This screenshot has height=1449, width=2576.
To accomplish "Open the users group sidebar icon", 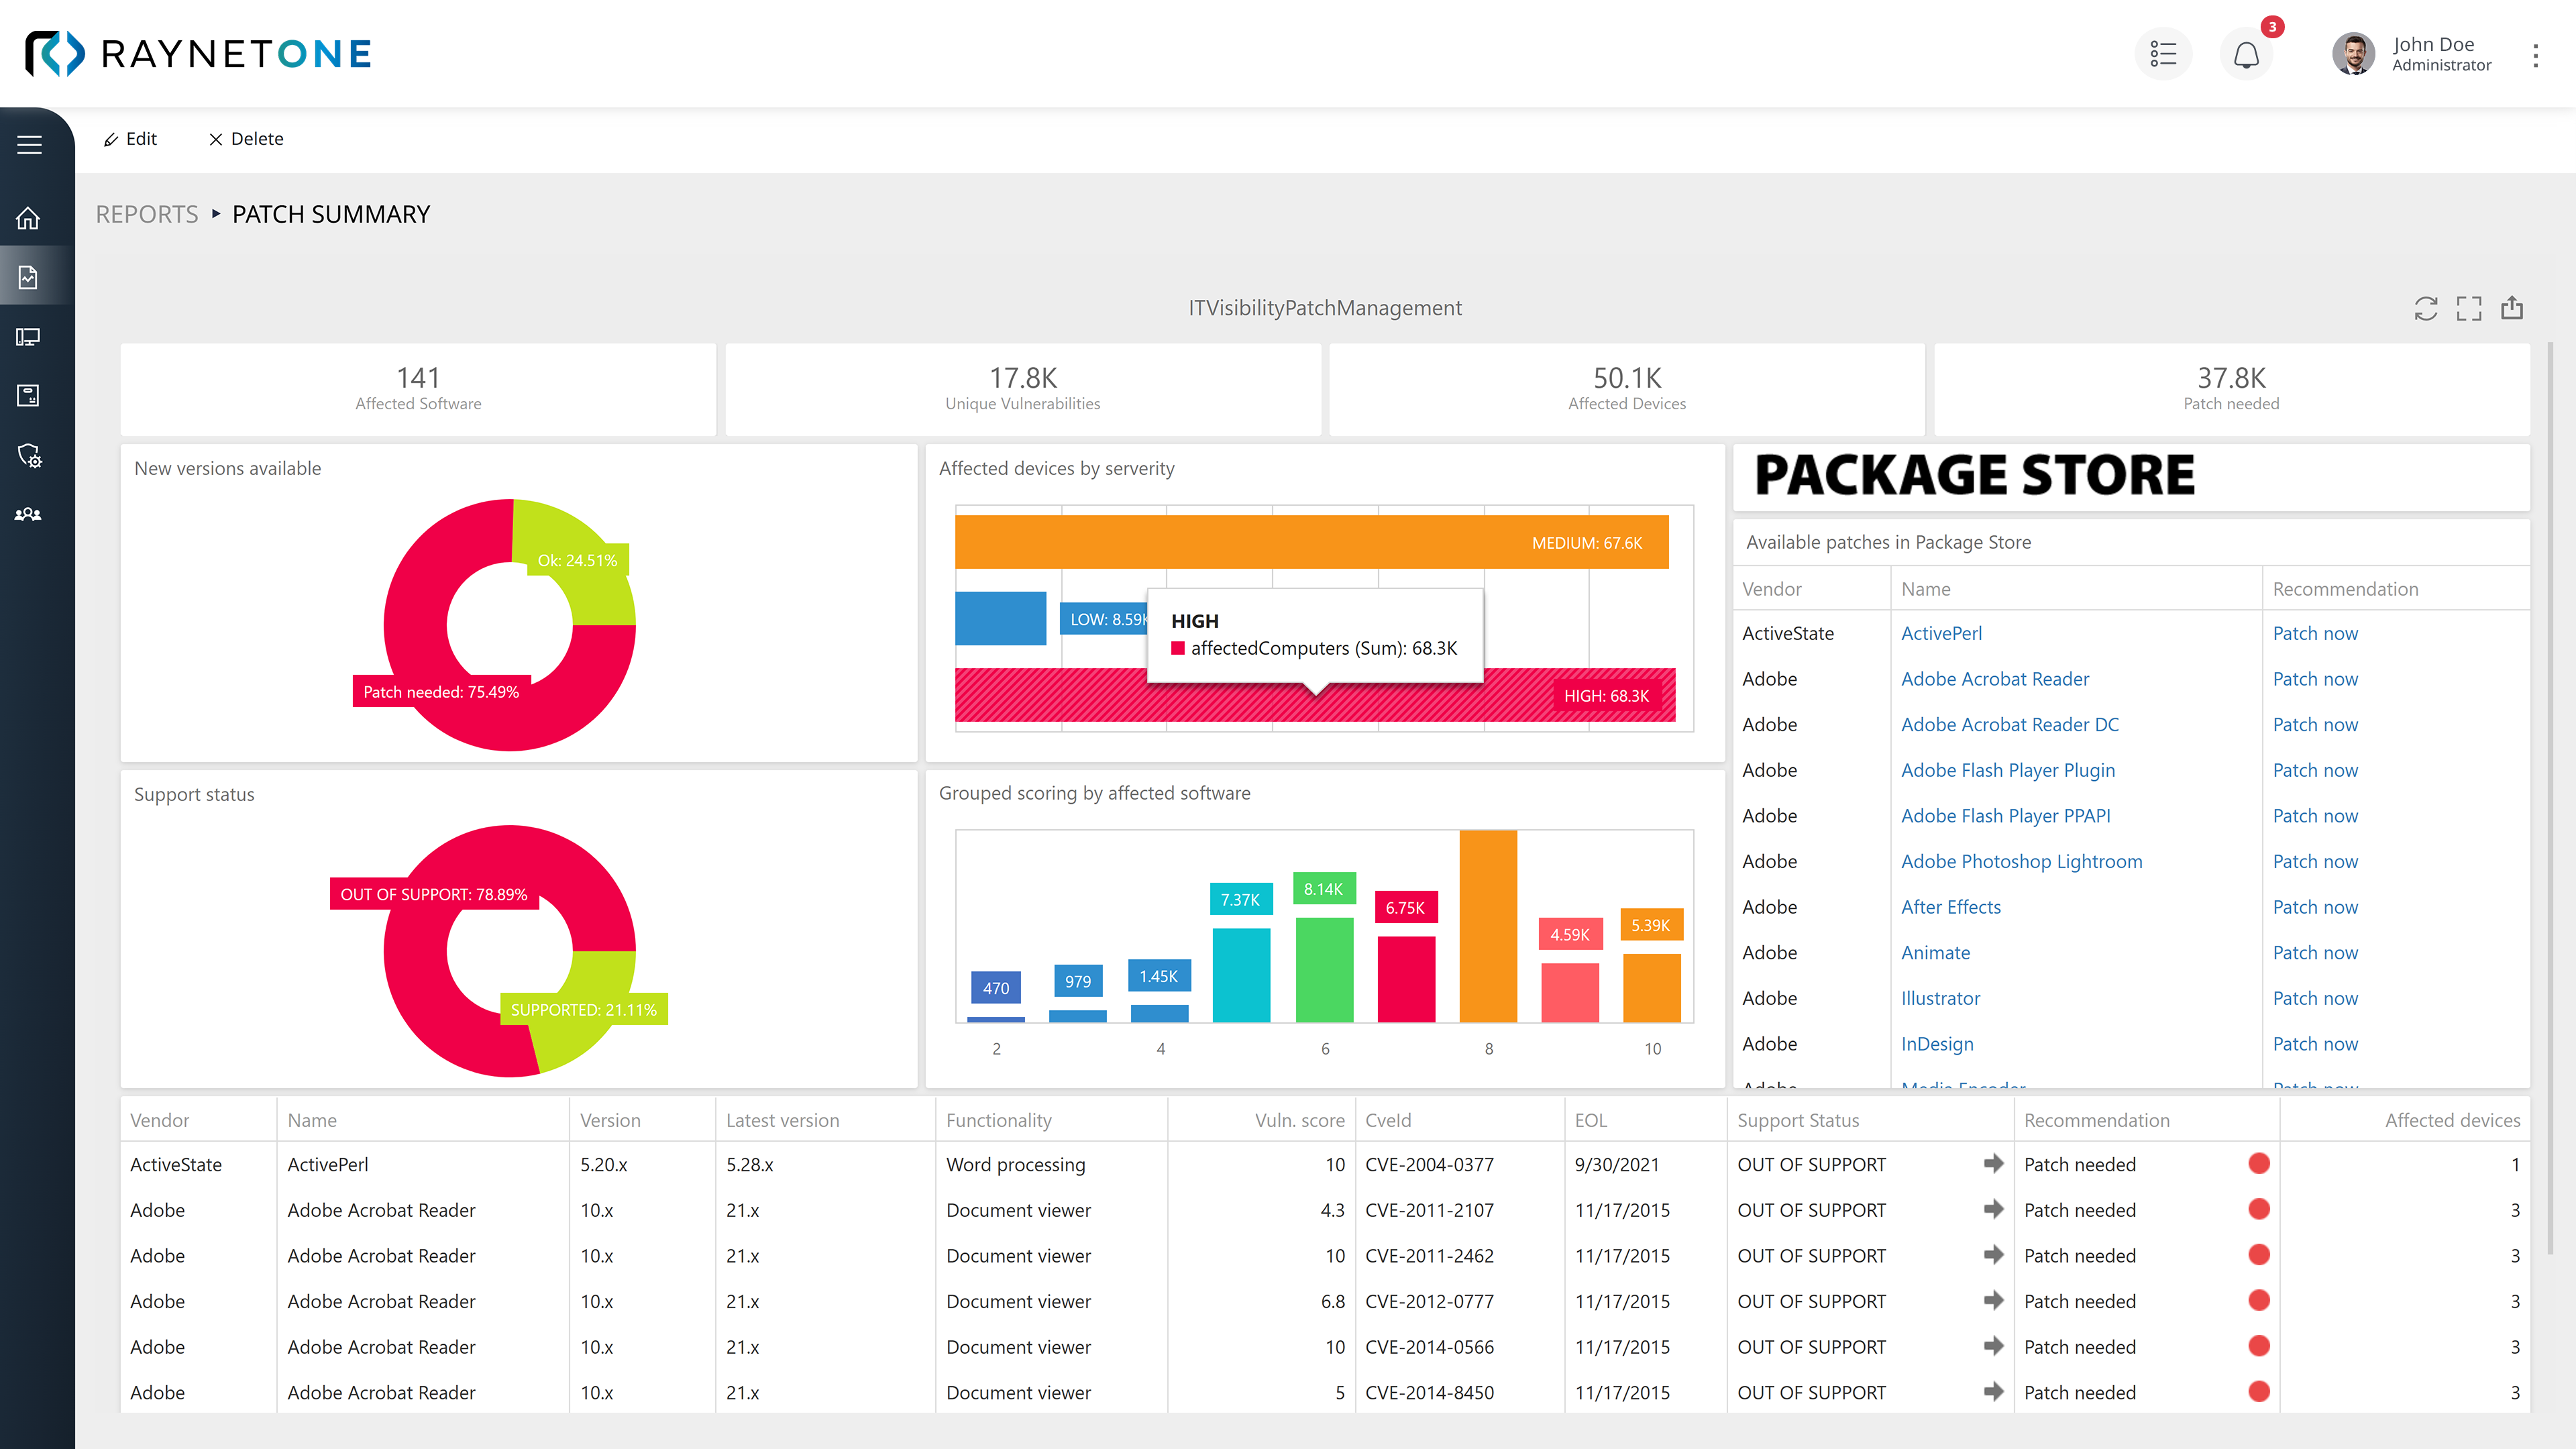I will (29, 514).
